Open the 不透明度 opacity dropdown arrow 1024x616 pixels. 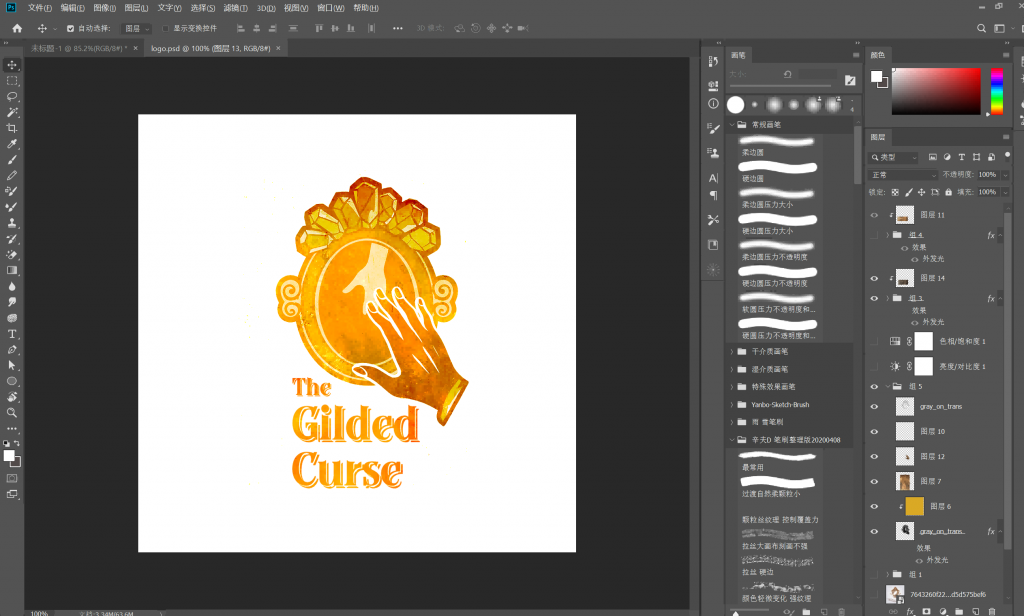pos(1005,175)
